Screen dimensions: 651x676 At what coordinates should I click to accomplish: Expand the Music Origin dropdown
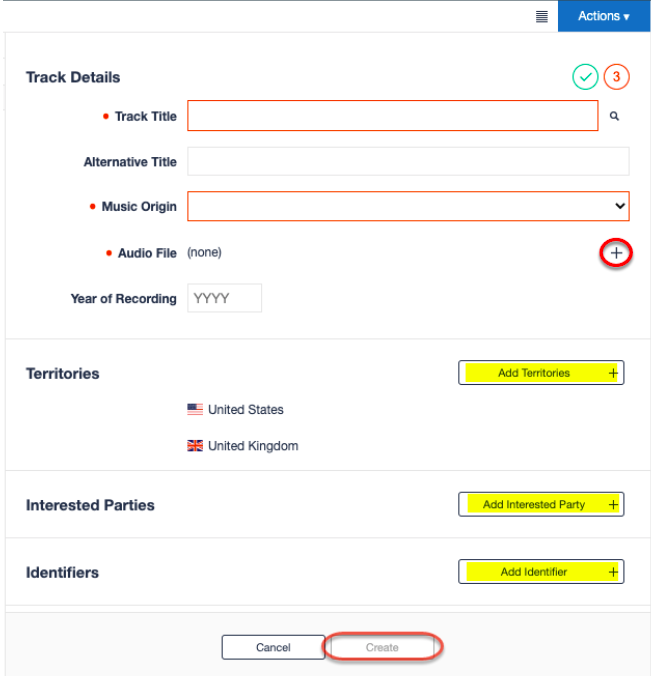click(408, 206)
